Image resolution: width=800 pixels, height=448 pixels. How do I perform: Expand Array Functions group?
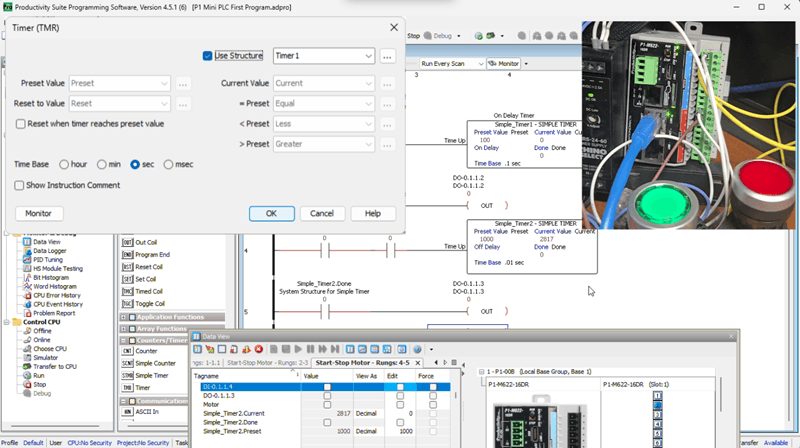pos(124,329)
